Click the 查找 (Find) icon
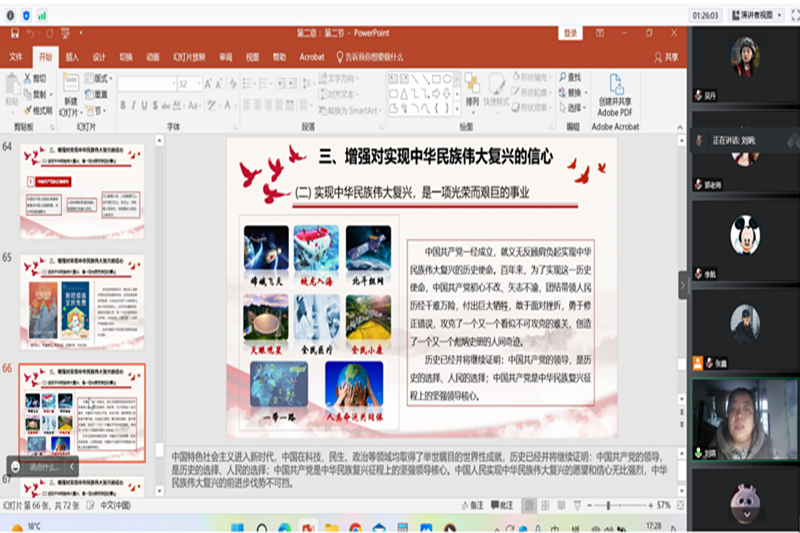This screenshot has height=533, width=800. click(x=572, y=77)
